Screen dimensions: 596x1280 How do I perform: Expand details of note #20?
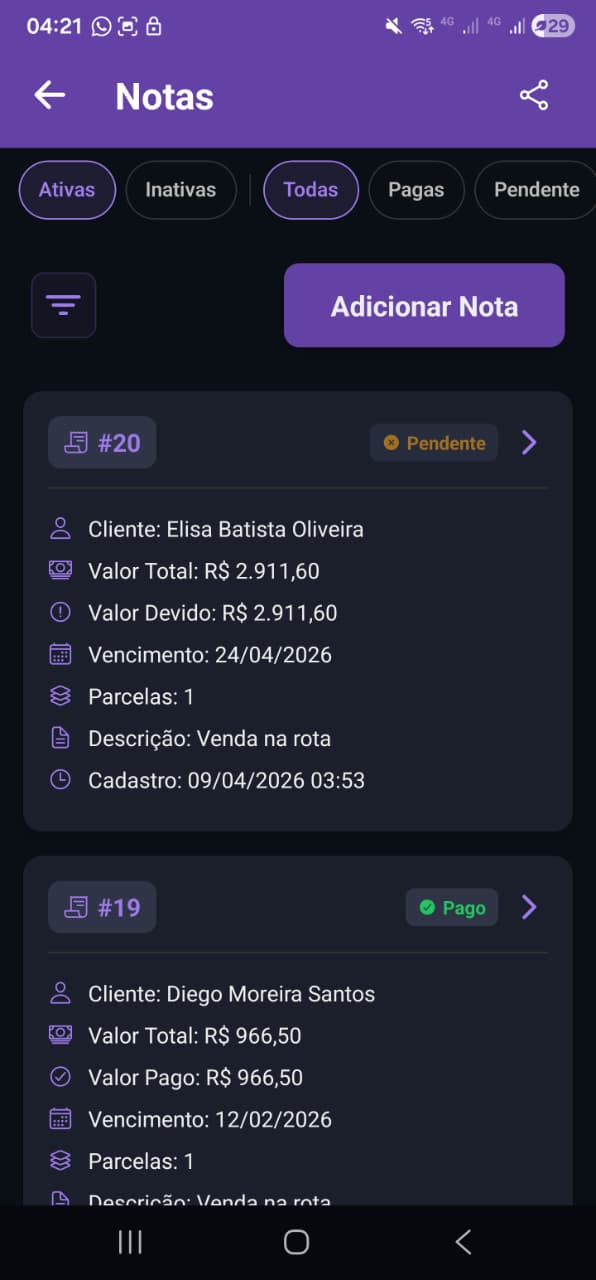pos(529,442)
